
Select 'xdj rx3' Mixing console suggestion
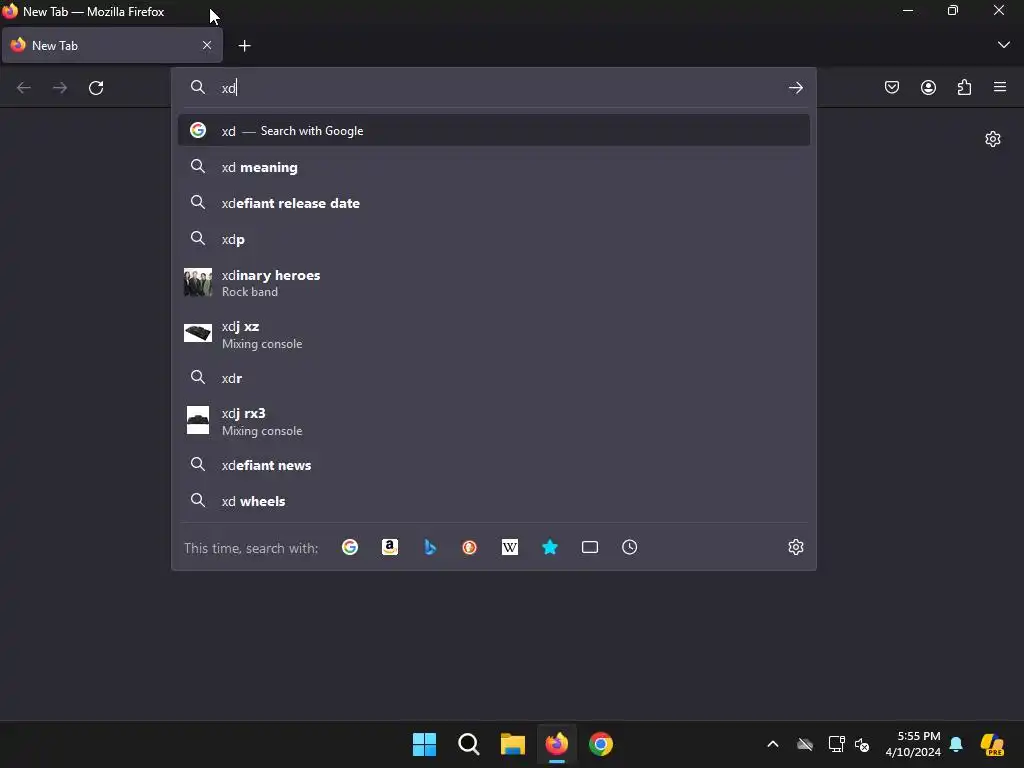pyautogui.click(x=494, y=421)
